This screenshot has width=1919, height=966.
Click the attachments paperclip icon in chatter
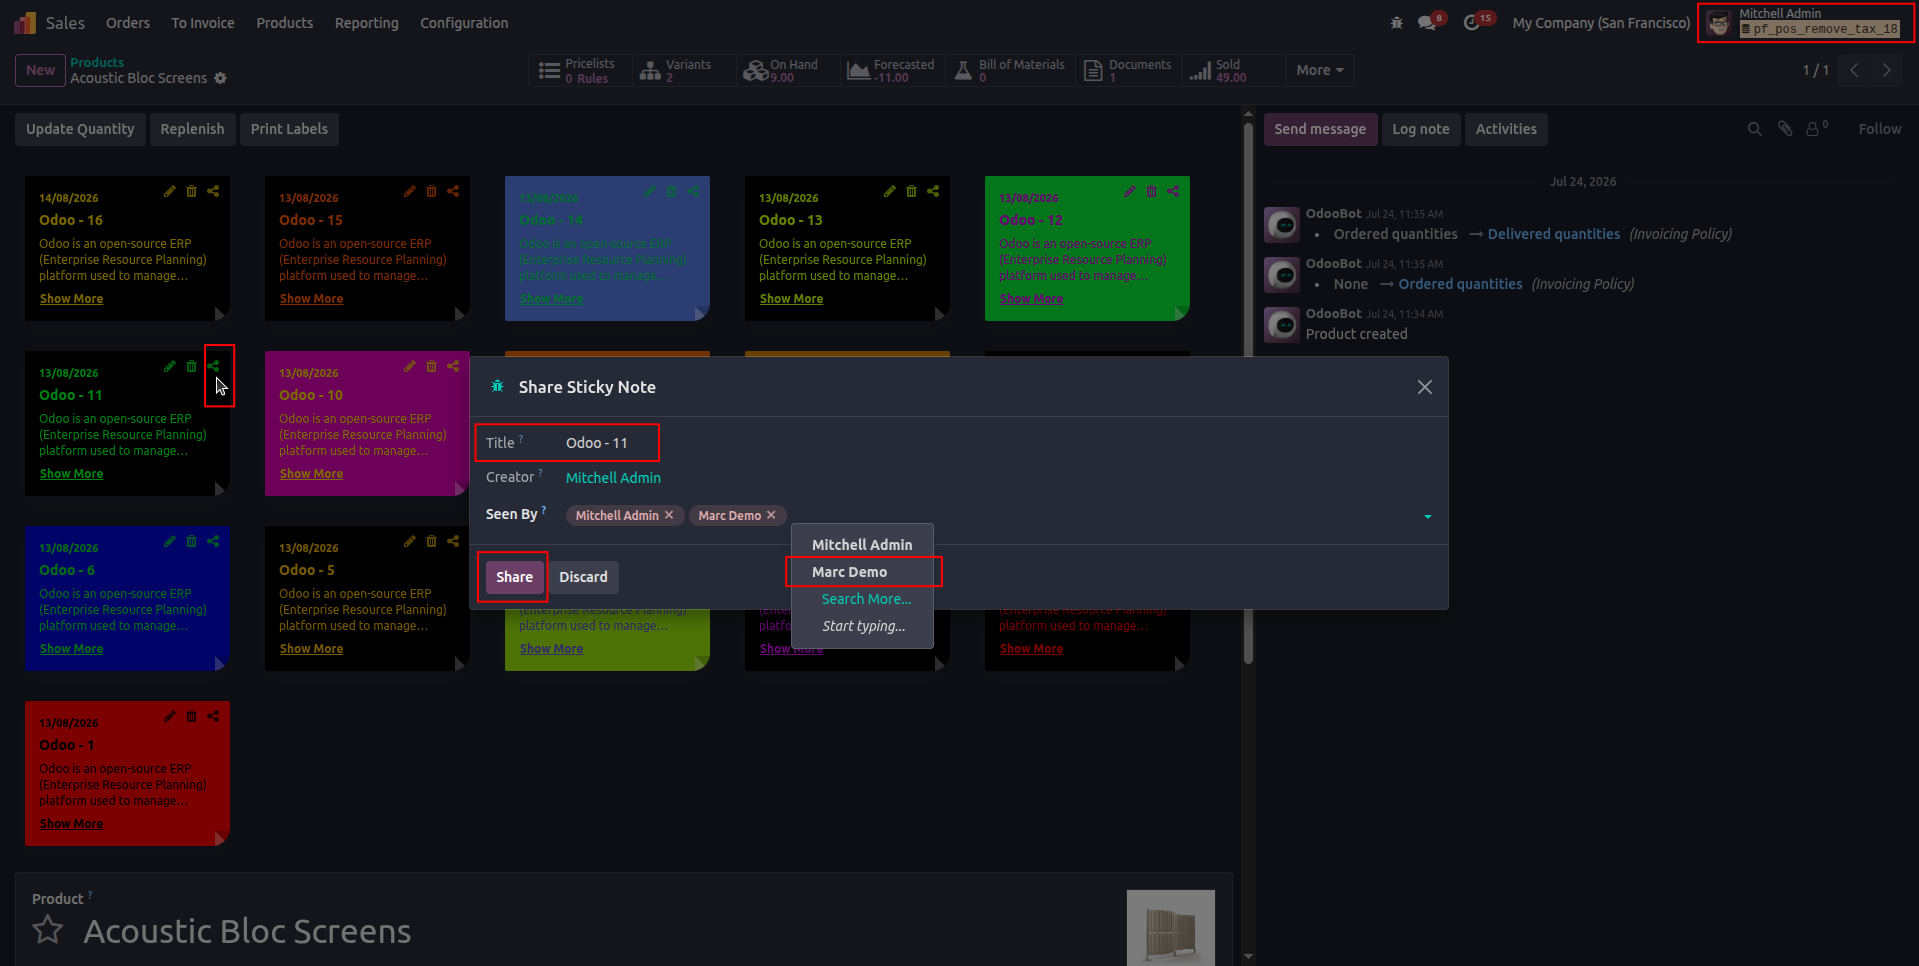(1785, 129)
